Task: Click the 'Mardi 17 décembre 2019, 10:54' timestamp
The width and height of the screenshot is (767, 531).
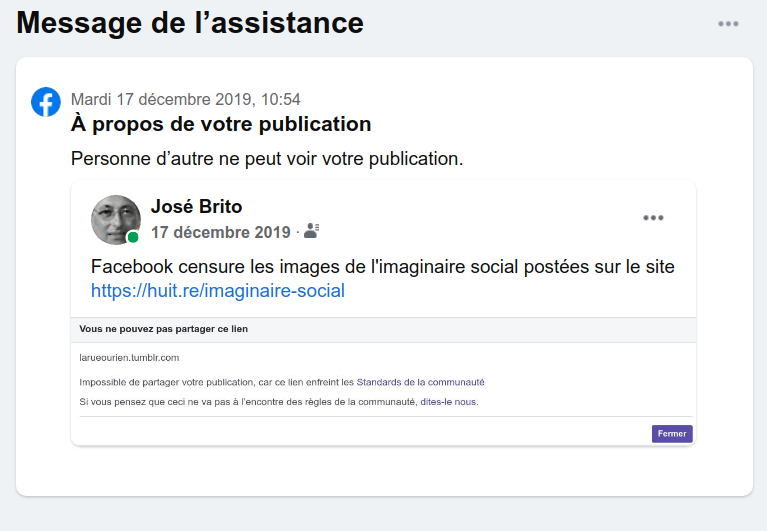Action: 185,99
